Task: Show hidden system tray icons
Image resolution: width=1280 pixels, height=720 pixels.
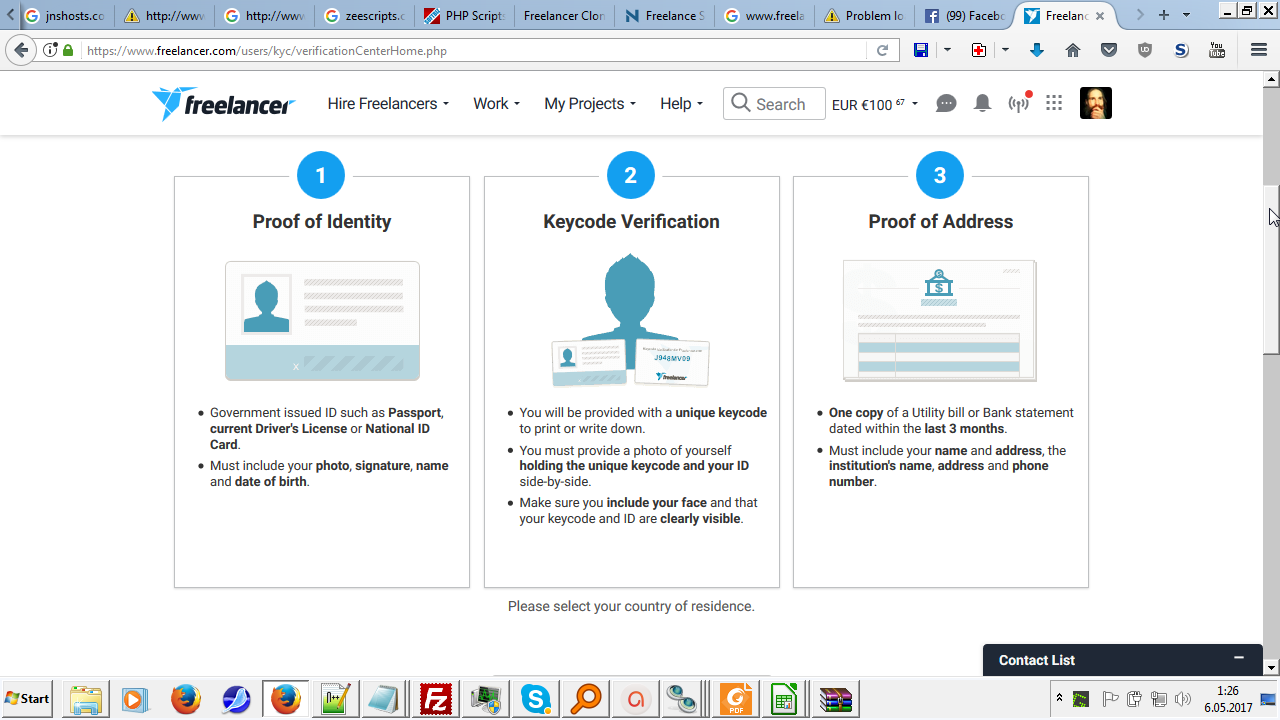Action: click(1059, 698)
